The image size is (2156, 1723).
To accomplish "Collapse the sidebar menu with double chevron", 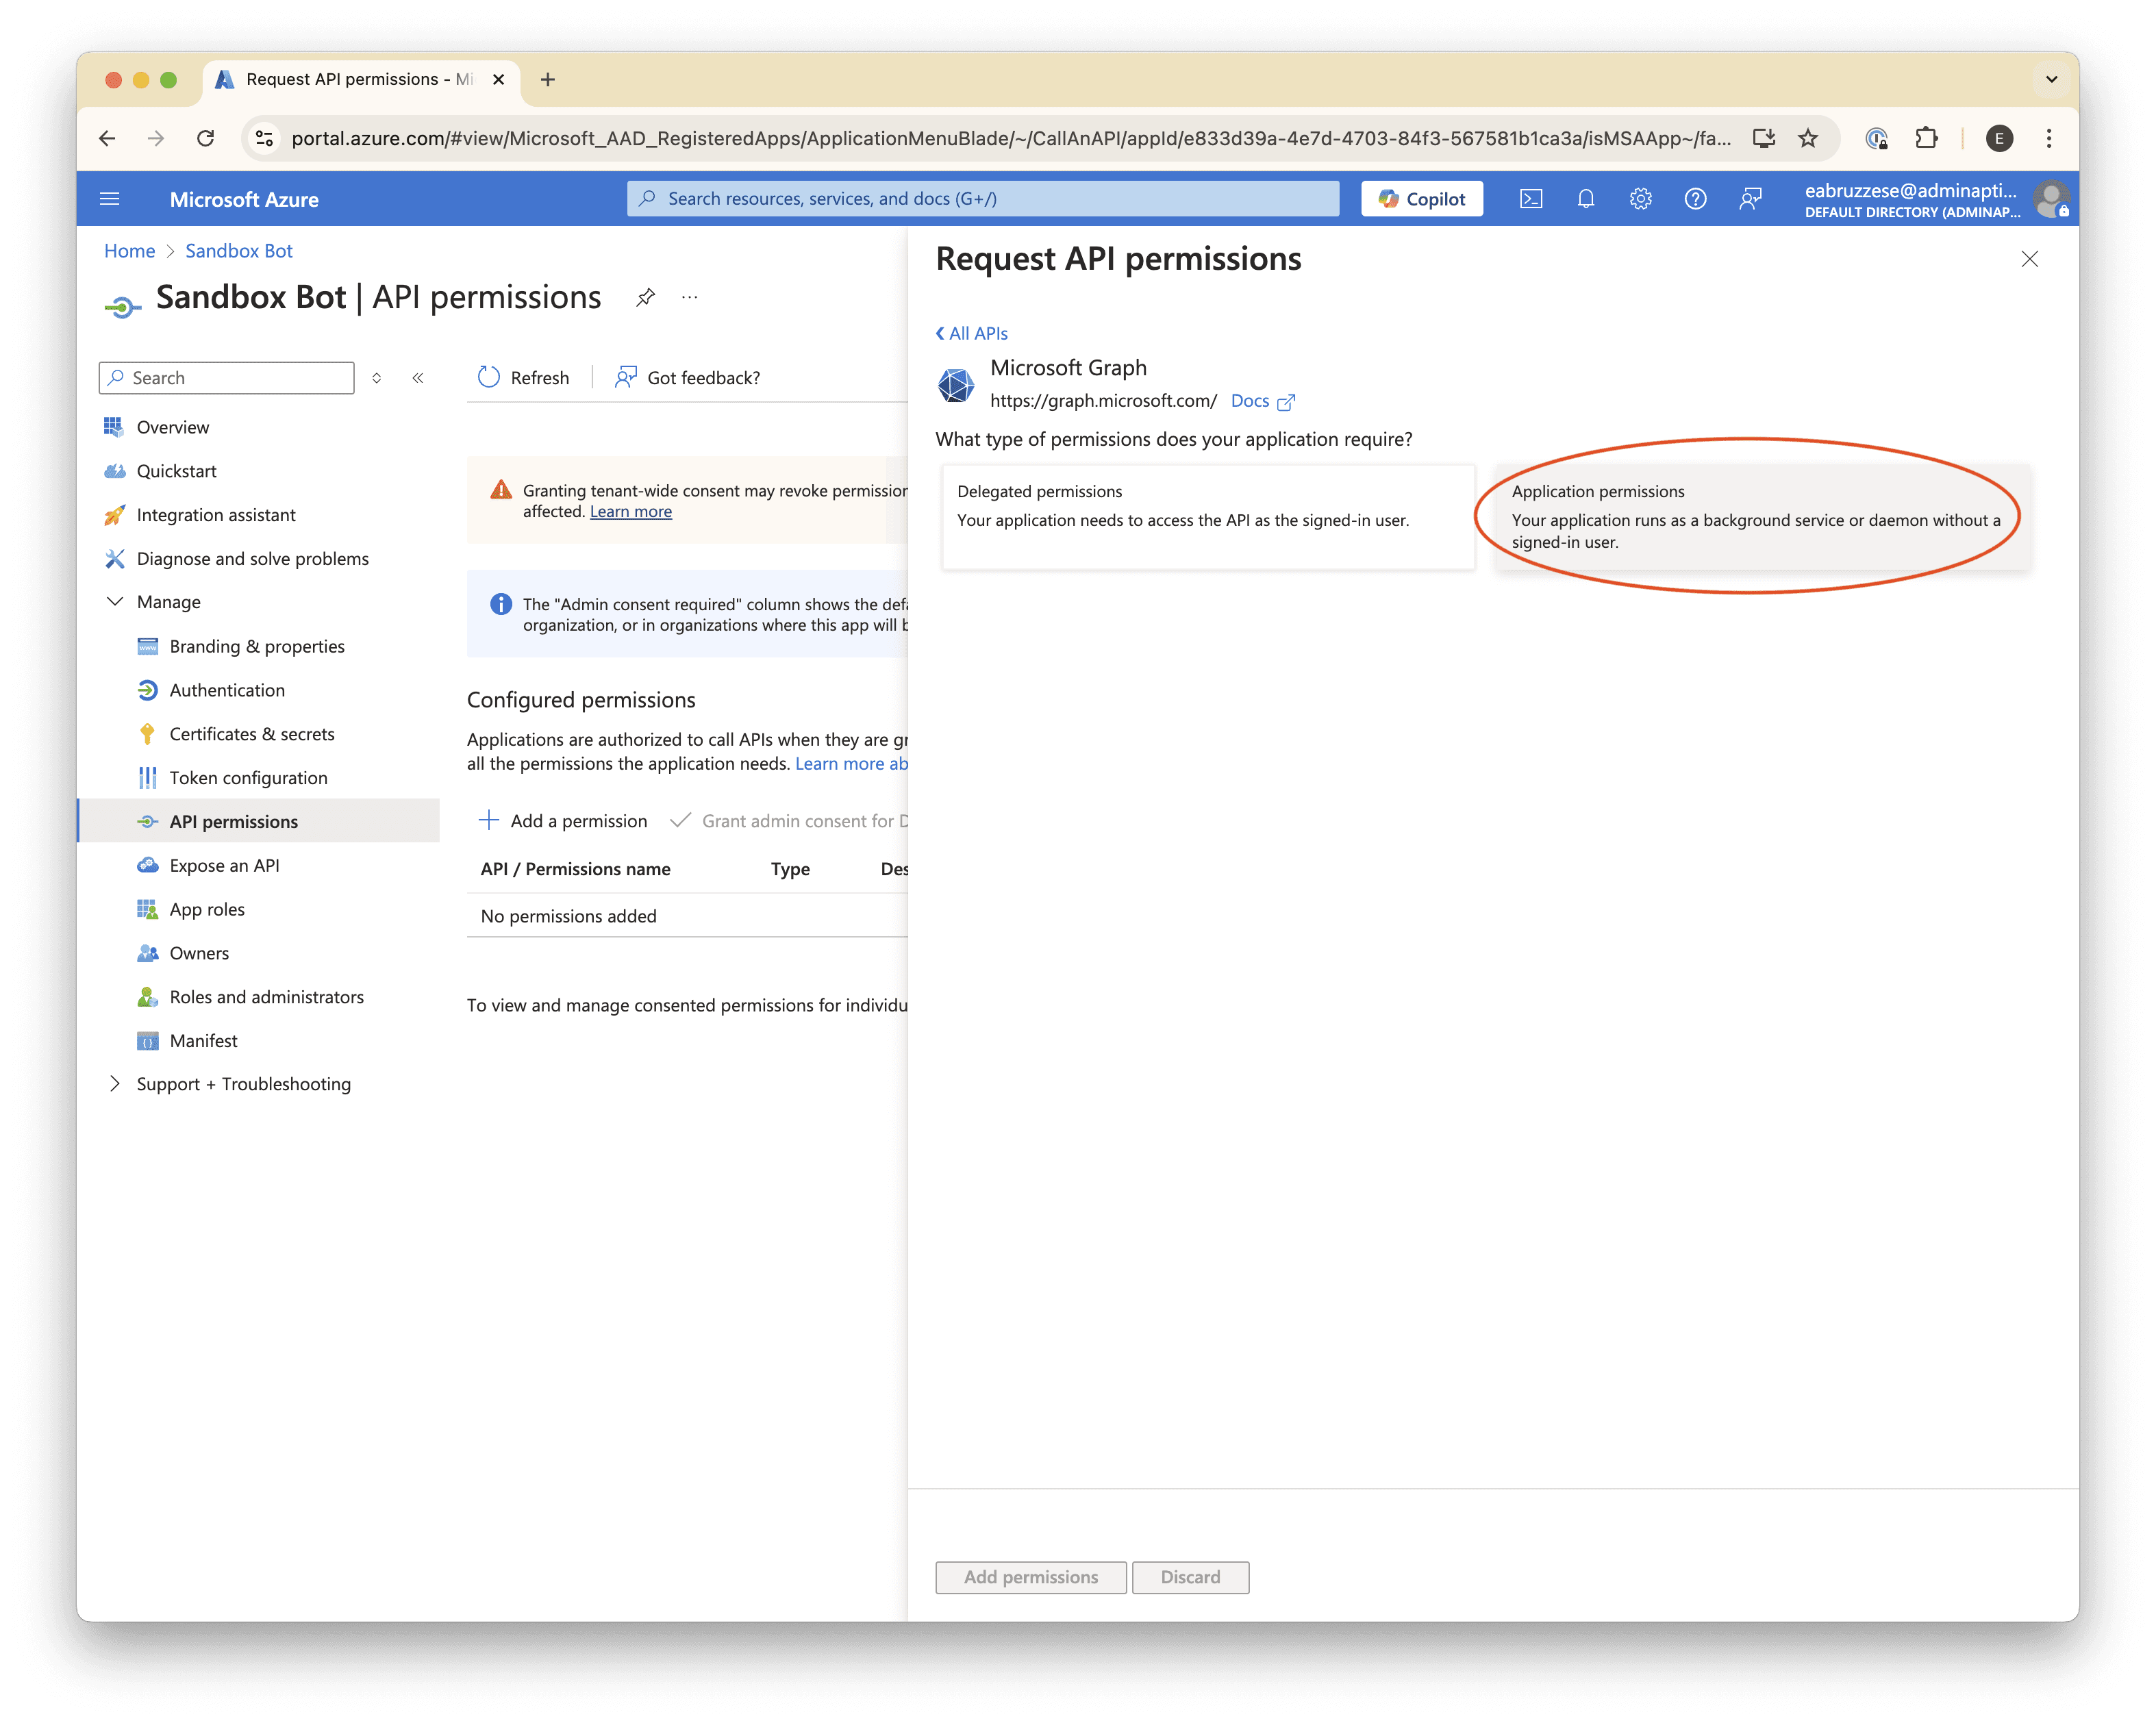I will (418, 378).
